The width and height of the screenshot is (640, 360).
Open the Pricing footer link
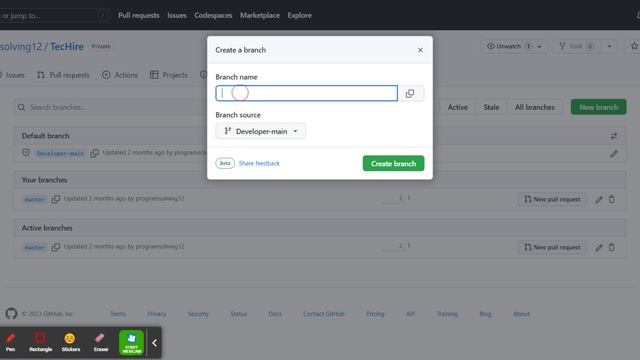click(x=375, y=314)
